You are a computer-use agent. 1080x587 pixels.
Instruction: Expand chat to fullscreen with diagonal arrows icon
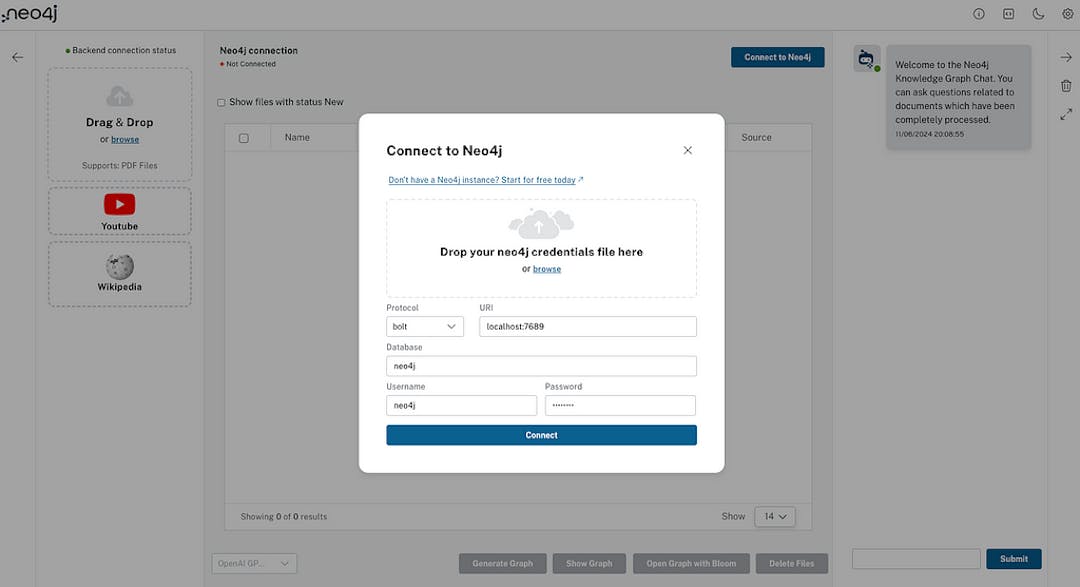coord(1065,113)
